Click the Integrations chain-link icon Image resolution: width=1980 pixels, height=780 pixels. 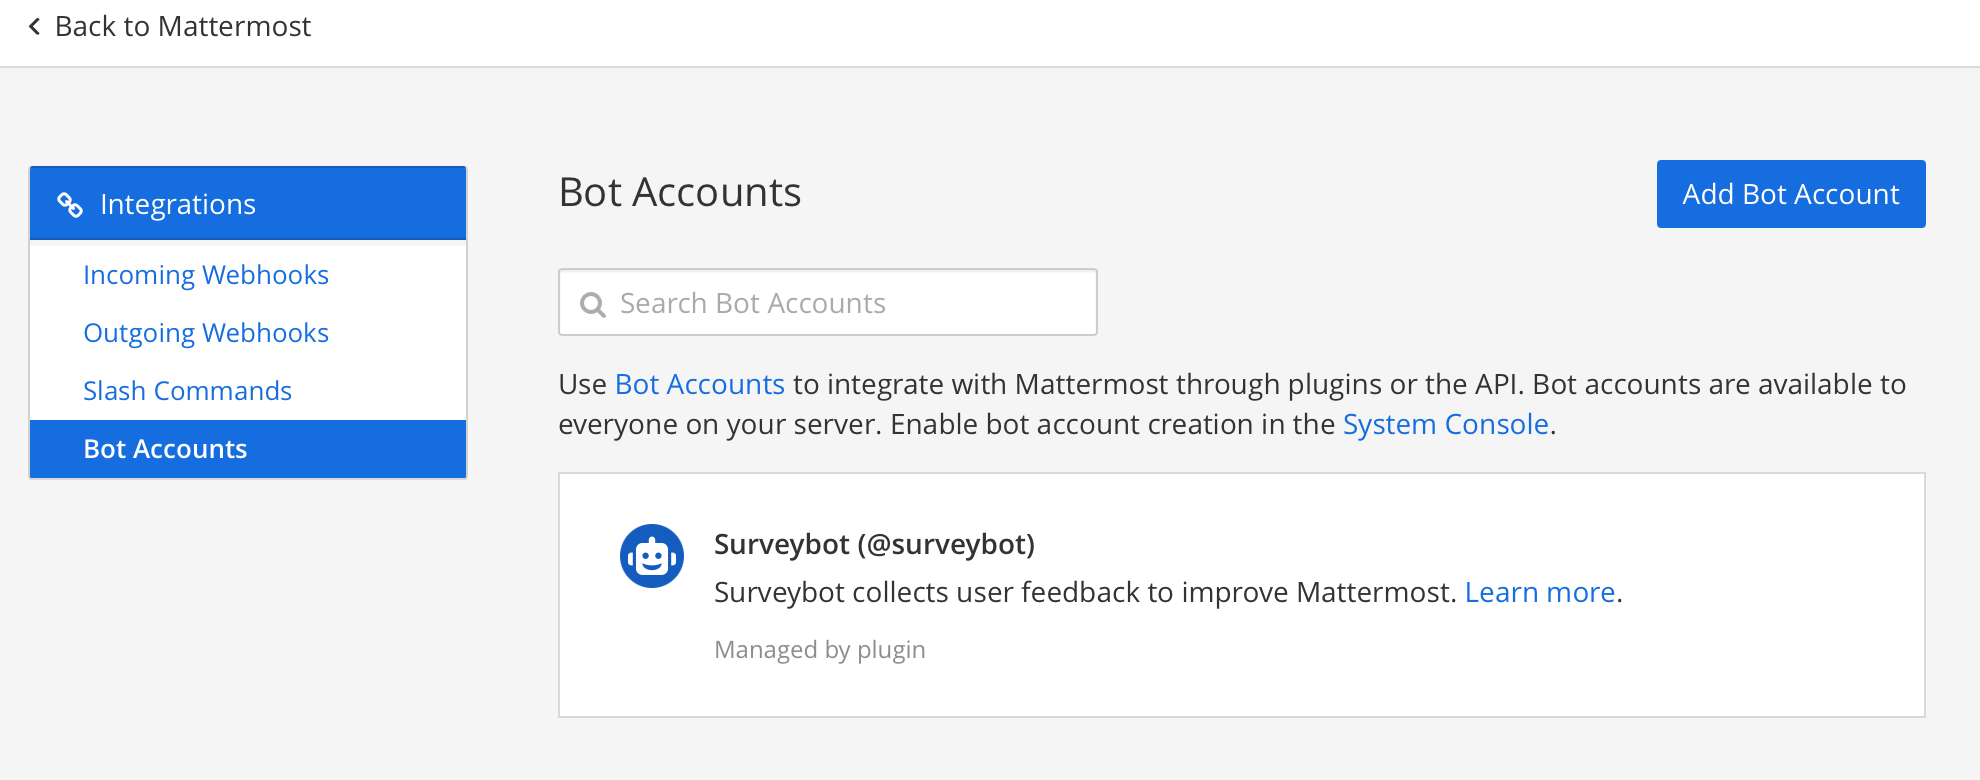coord(70,205)
